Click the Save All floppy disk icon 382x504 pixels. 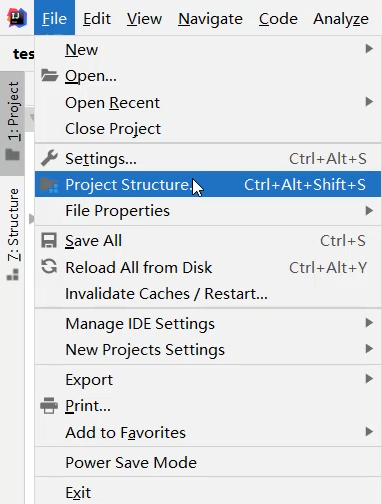tap(49, 240)
